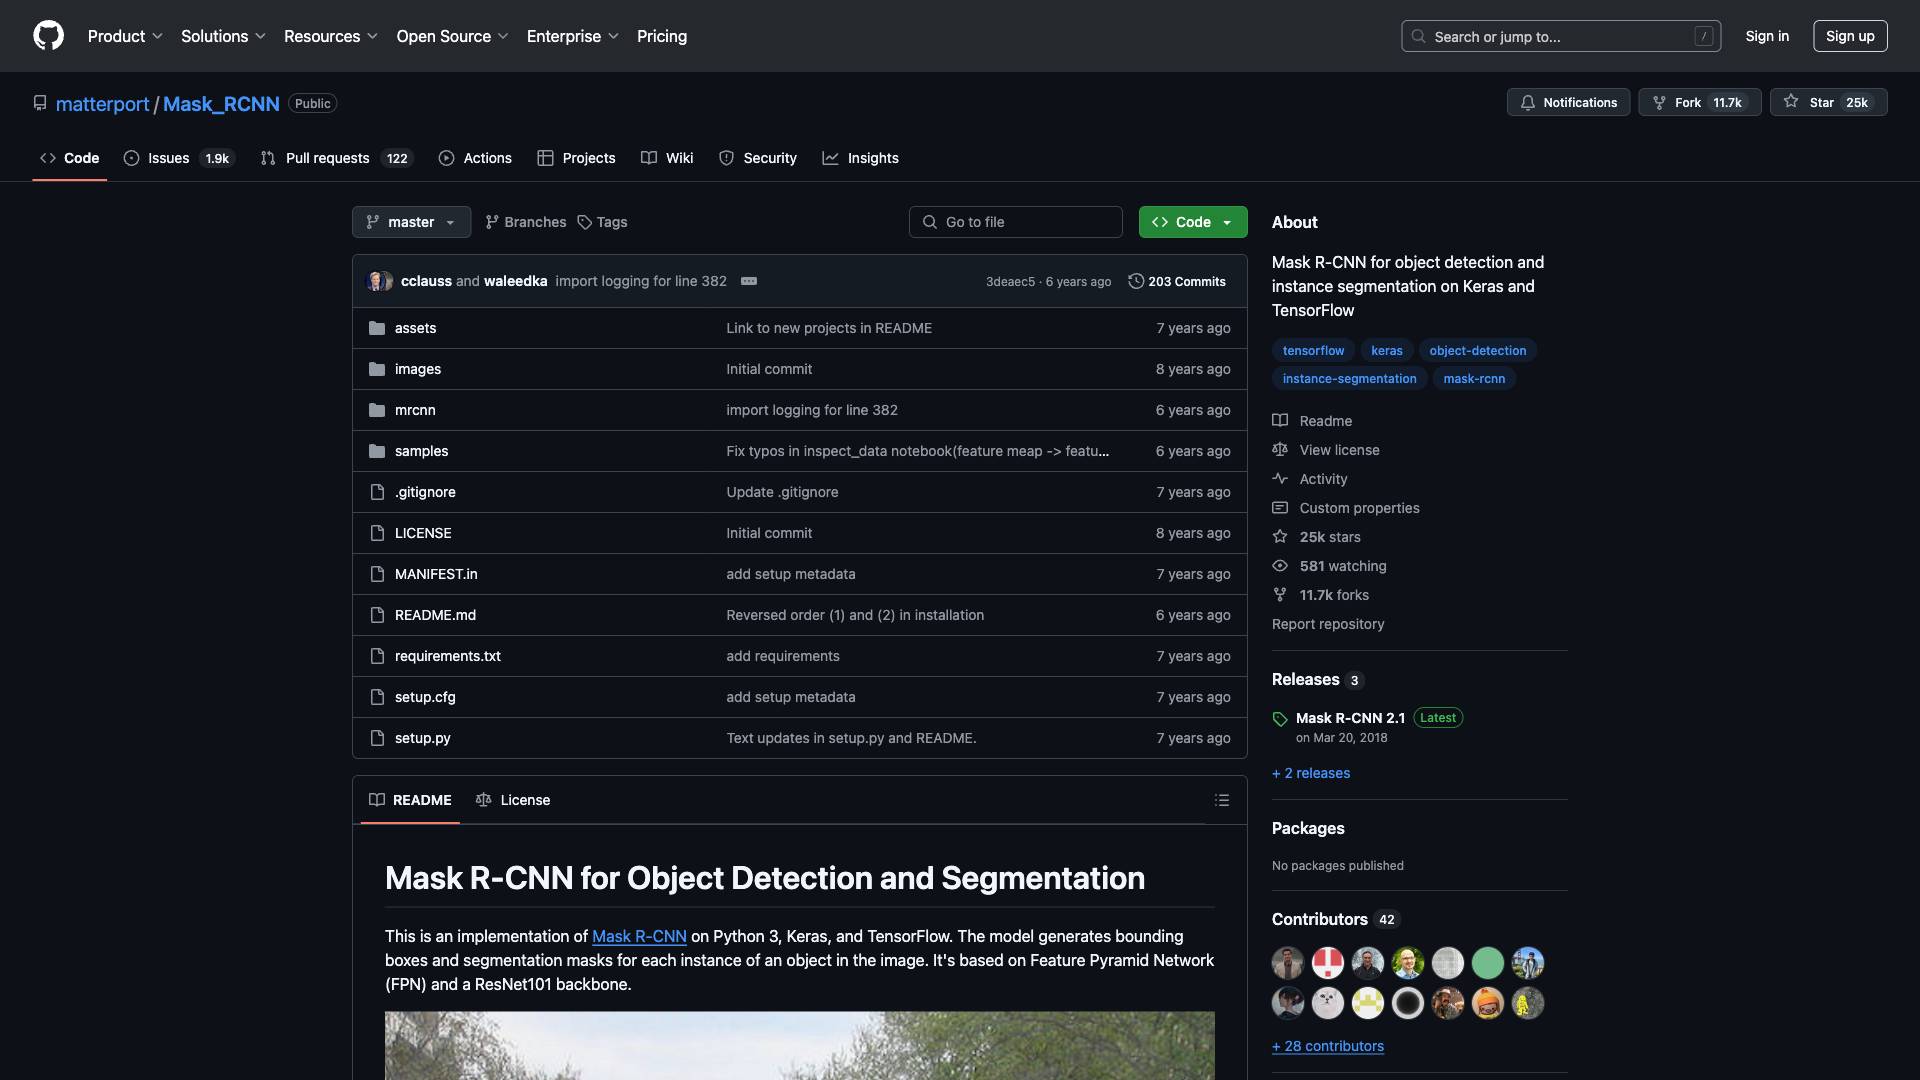Click the book icon beside Readme

pyautogui.click(x=1280, y=421)
